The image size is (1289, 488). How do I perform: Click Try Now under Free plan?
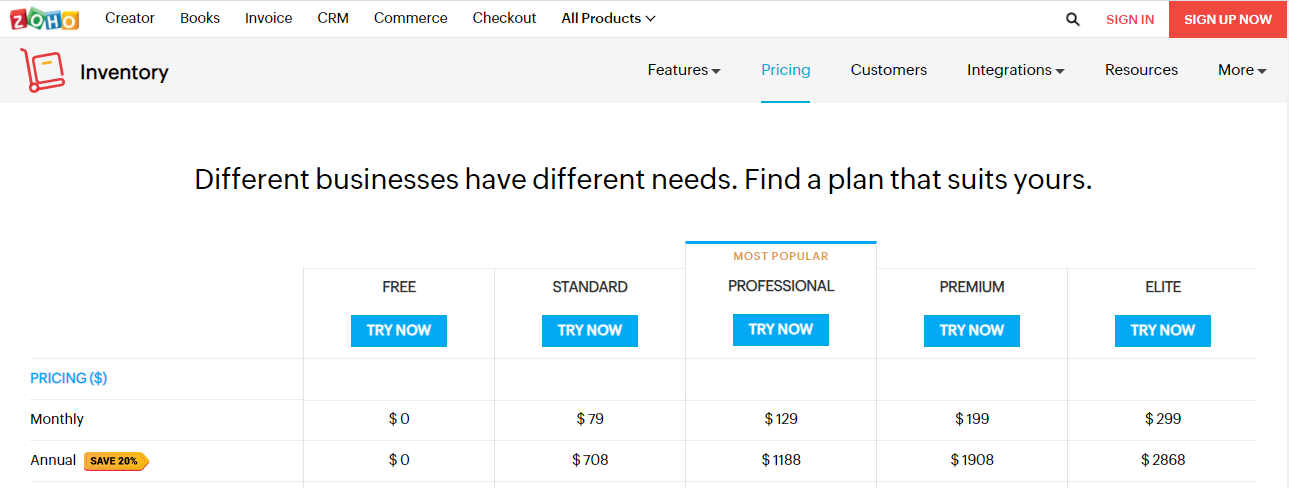pos(399,330)
